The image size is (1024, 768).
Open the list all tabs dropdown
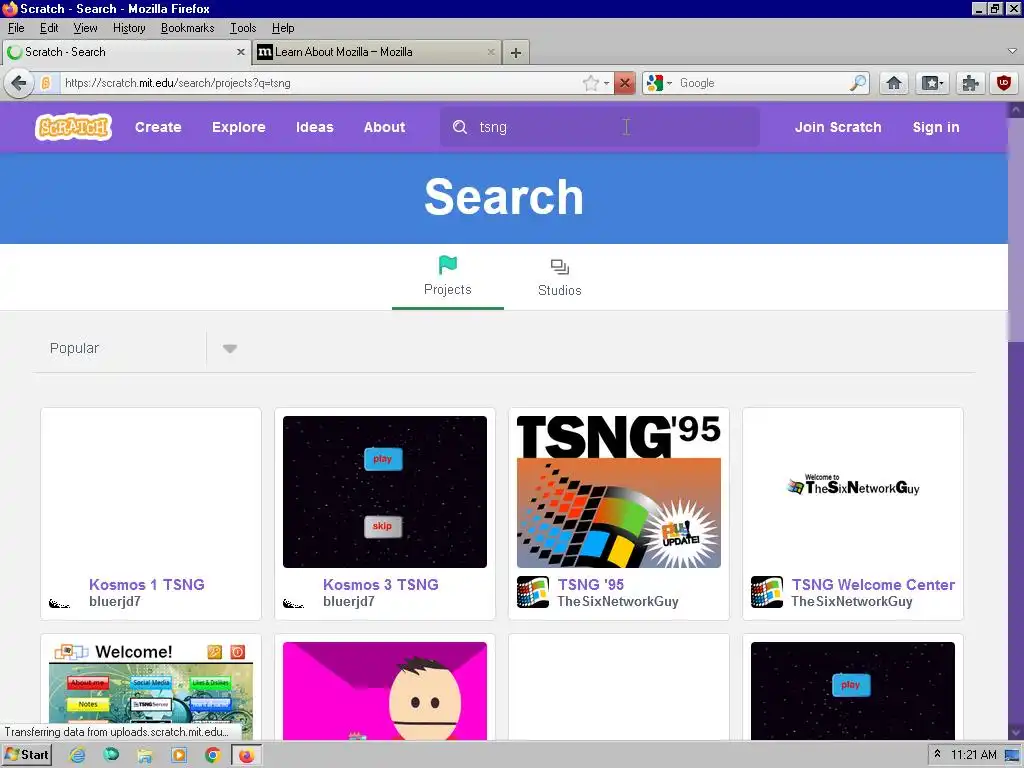1012,51
